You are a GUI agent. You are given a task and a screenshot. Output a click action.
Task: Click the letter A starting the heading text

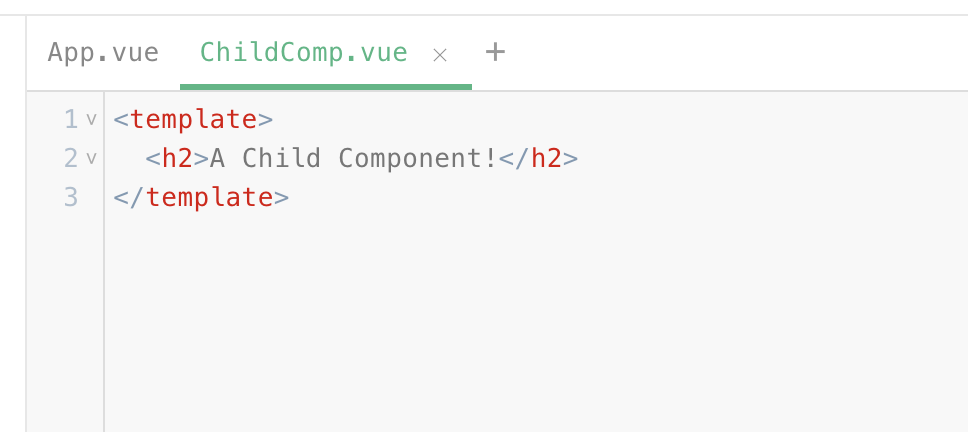coord(217,159)
